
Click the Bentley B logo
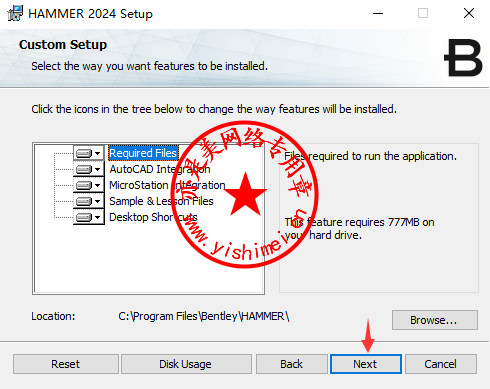(x=463, y=58)
